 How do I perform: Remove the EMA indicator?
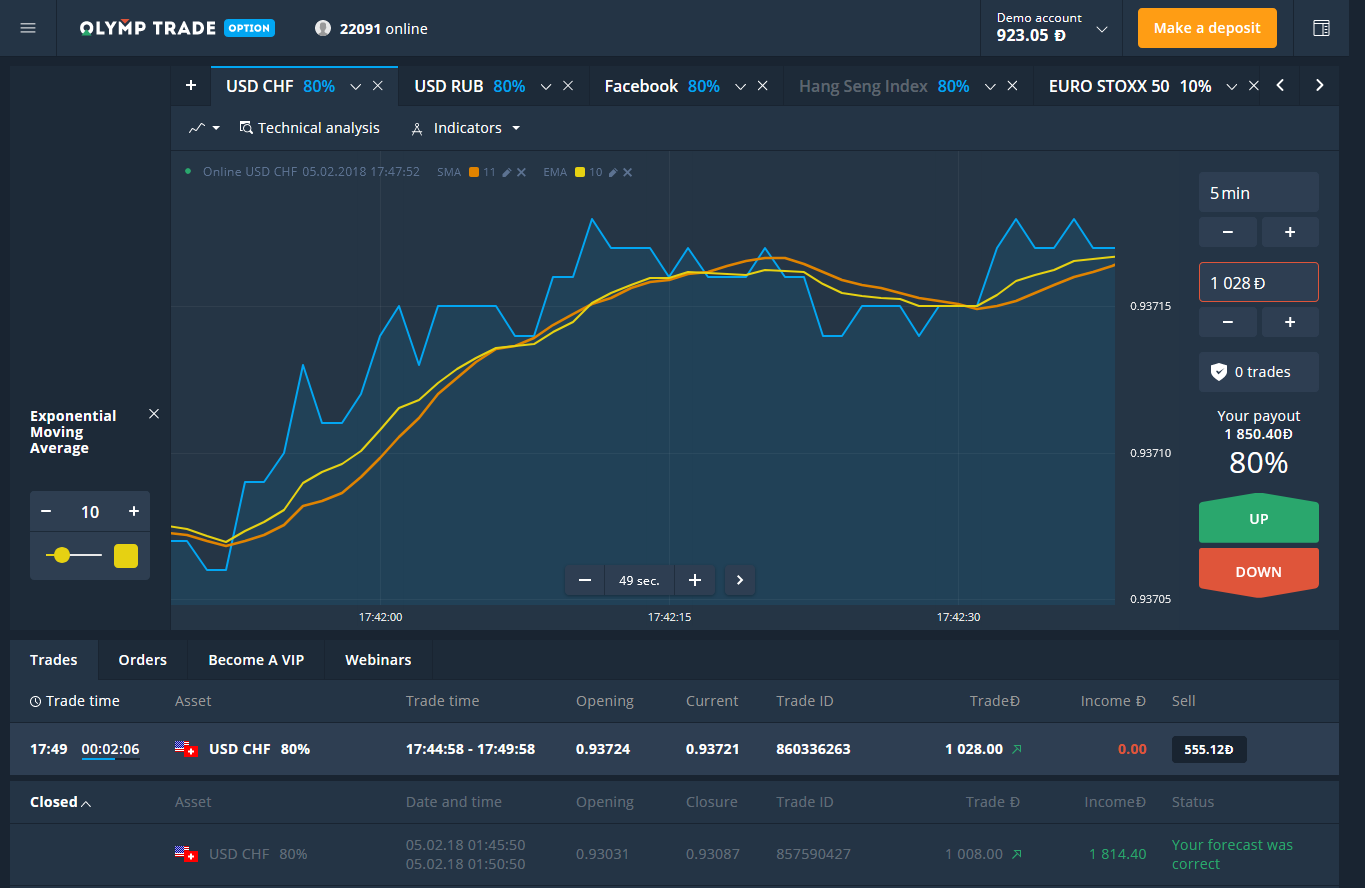click(628, 172)
